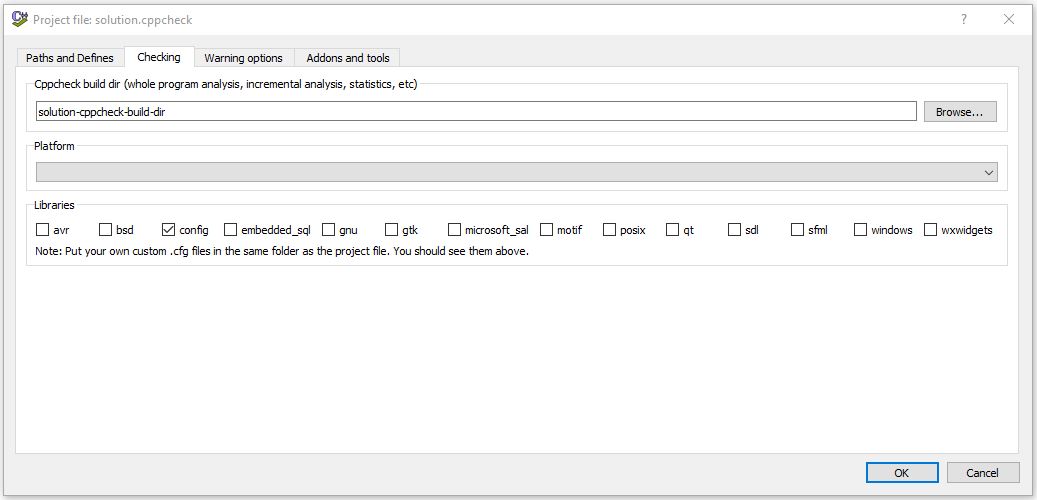Viewport: 1037px width, 500px height.
Task: Check the sfml library option
Action: 798,229
